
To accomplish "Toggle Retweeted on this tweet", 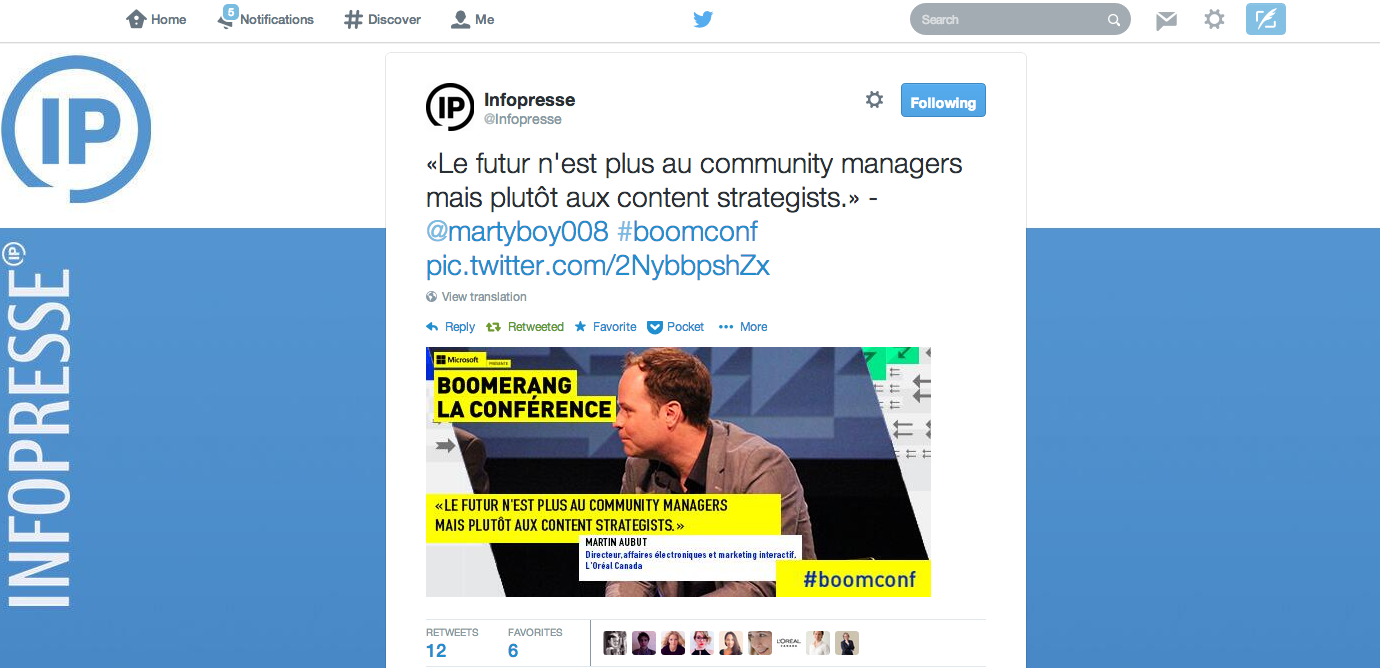I will point(525,327).
